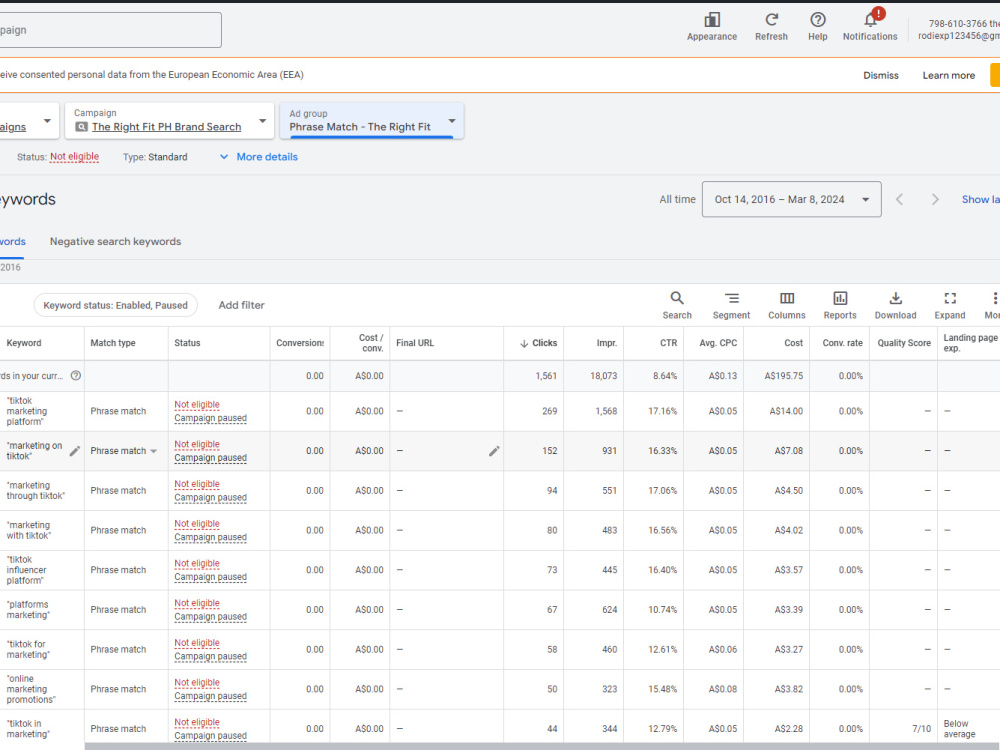Select the "platforms marketing" keyword
The height and width of the screenshot is (750, 1000).
click(28, 610)
